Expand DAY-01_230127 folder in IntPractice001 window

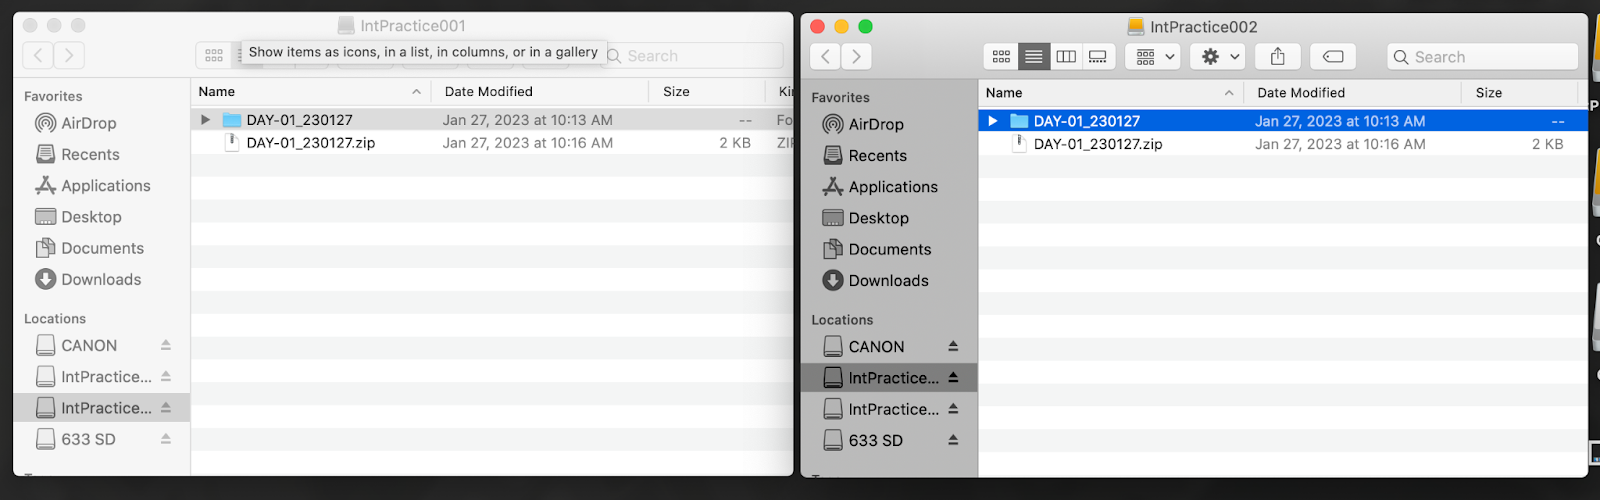[205, 120]
